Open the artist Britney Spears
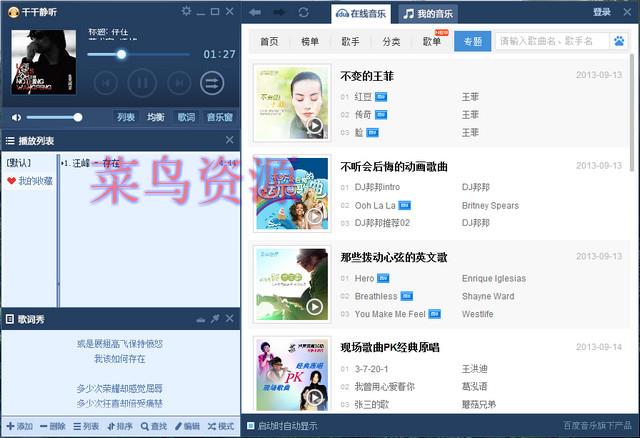 click(490, 205)
